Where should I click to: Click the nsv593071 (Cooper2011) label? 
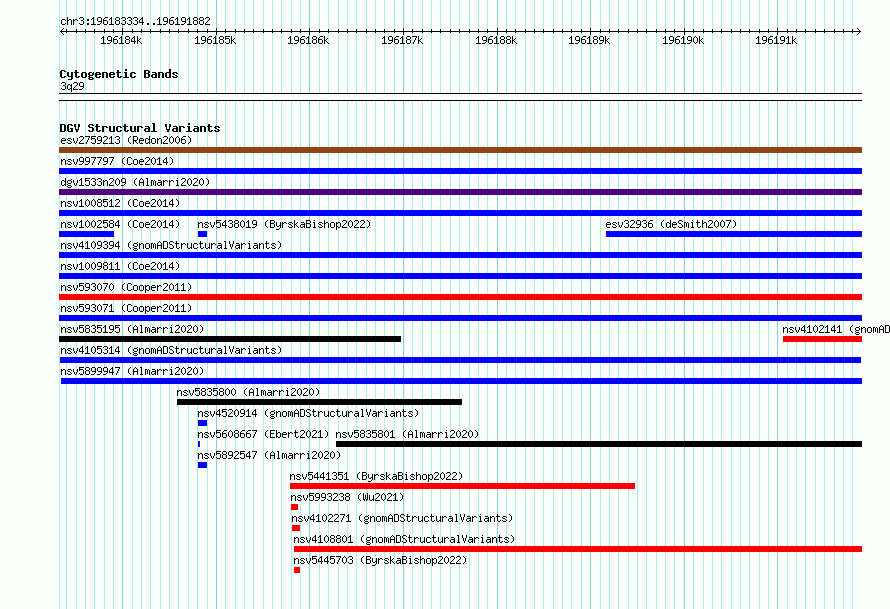coord(126,308)
